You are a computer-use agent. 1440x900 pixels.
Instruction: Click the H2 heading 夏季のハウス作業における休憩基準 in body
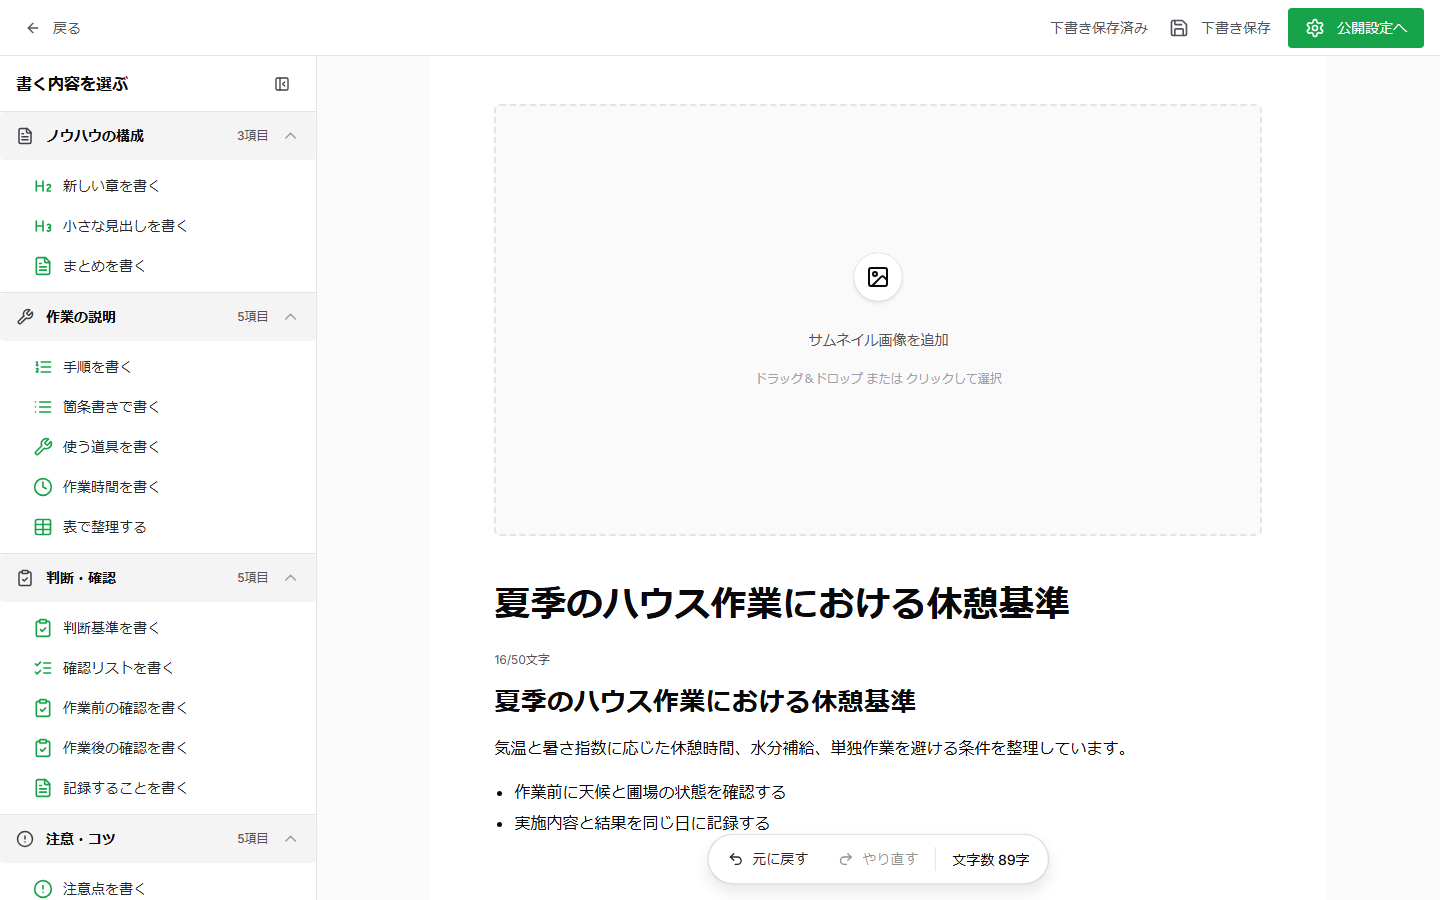705,701
